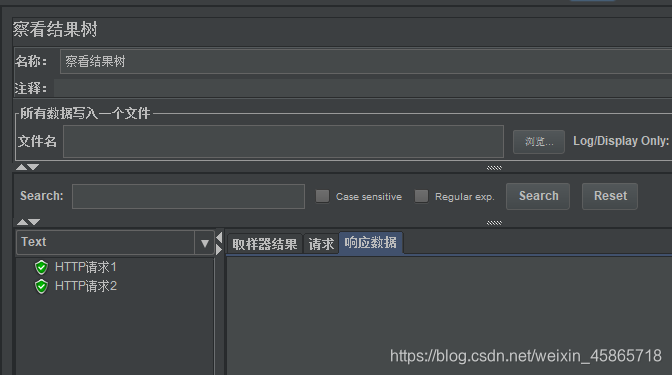Collapse file panel with up arrow above Search
The height and width of the screenshot is (375, 672).
[21, 167]
